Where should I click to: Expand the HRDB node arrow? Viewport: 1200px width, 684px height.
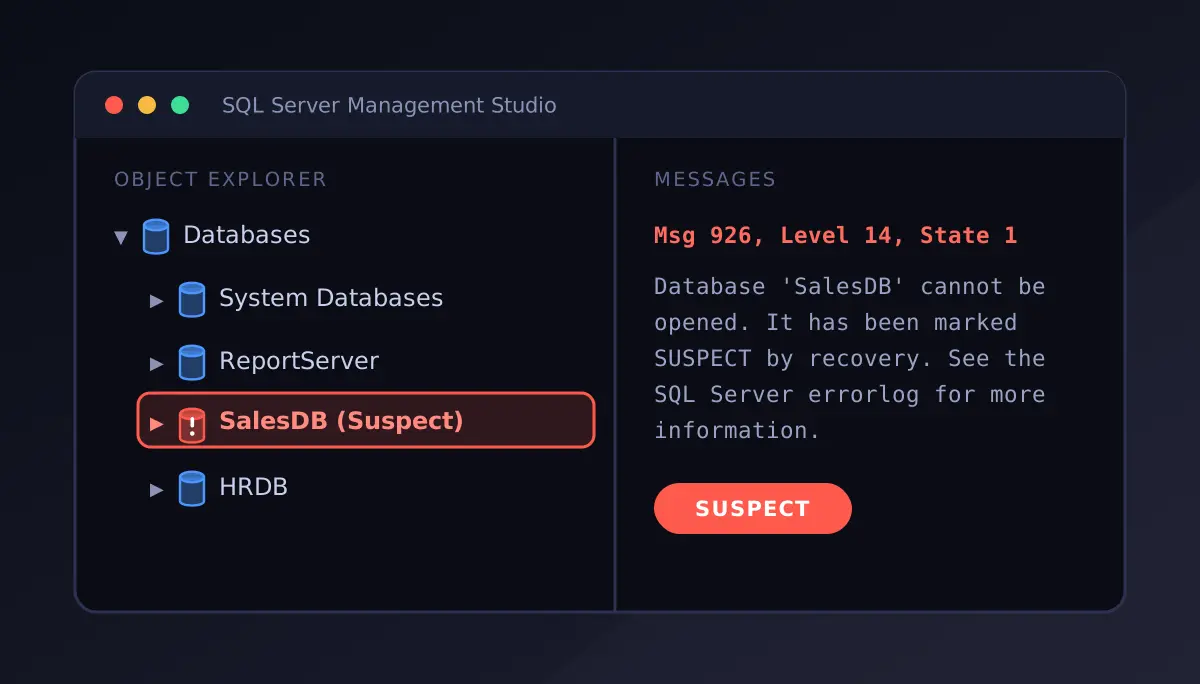tap(156, 489)
